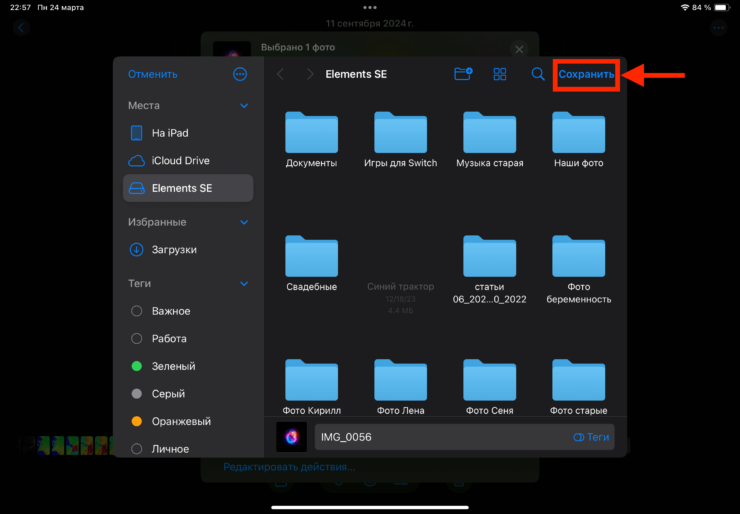This screenshot has height=514, width=740.
Task: Open search with the magnifier icon
Action: pos(538,74)
